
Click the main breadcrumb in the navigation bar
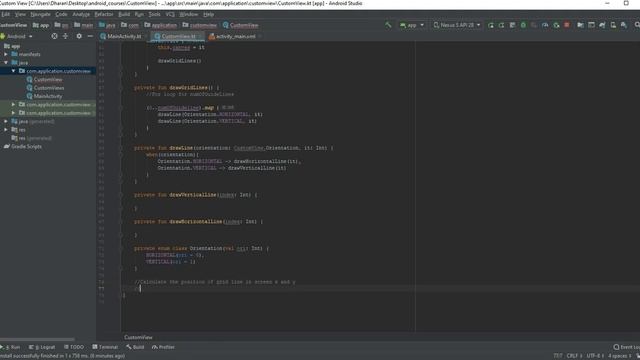pyautogui.click(x=84, y=25)
